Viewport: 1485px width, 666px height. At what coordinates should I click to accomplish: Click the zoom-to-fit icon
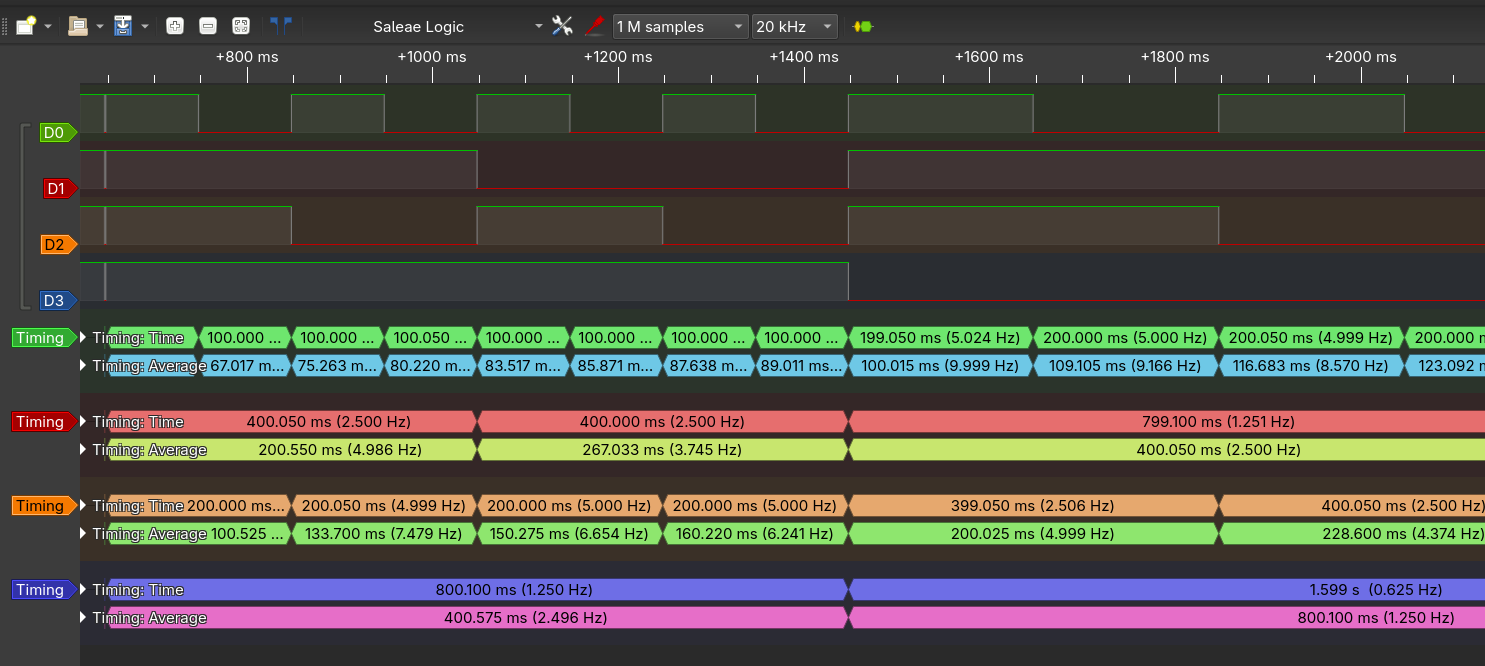(x=240, y=26)
